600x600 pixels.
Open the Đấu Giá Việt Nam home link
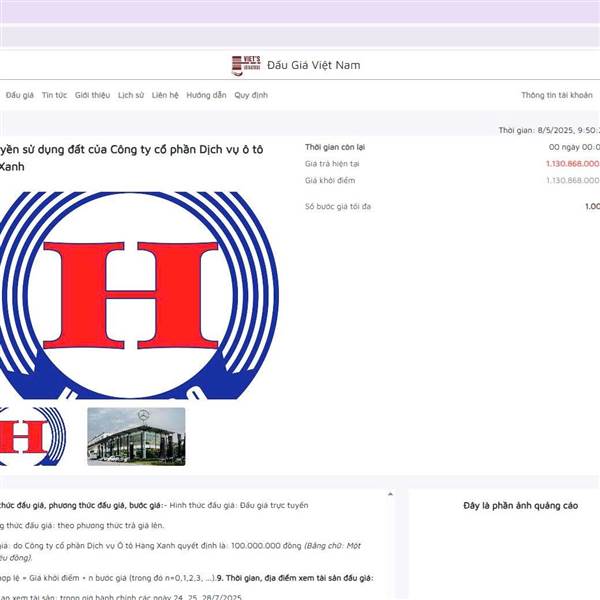click(313, 65)
